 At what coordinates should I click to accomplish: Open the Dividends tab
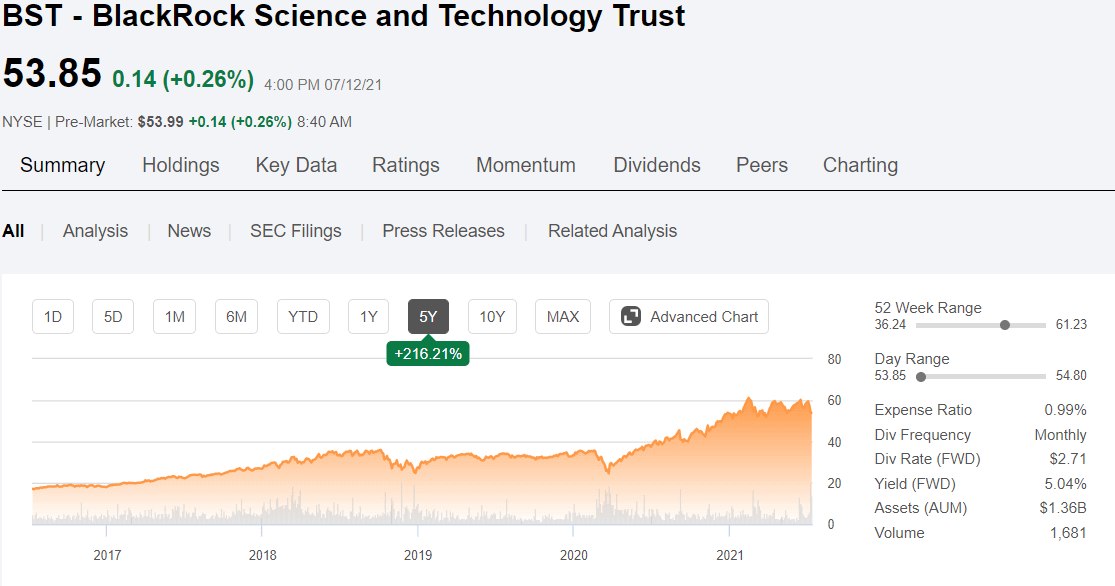pyautogui.click(x=657, y=165)
